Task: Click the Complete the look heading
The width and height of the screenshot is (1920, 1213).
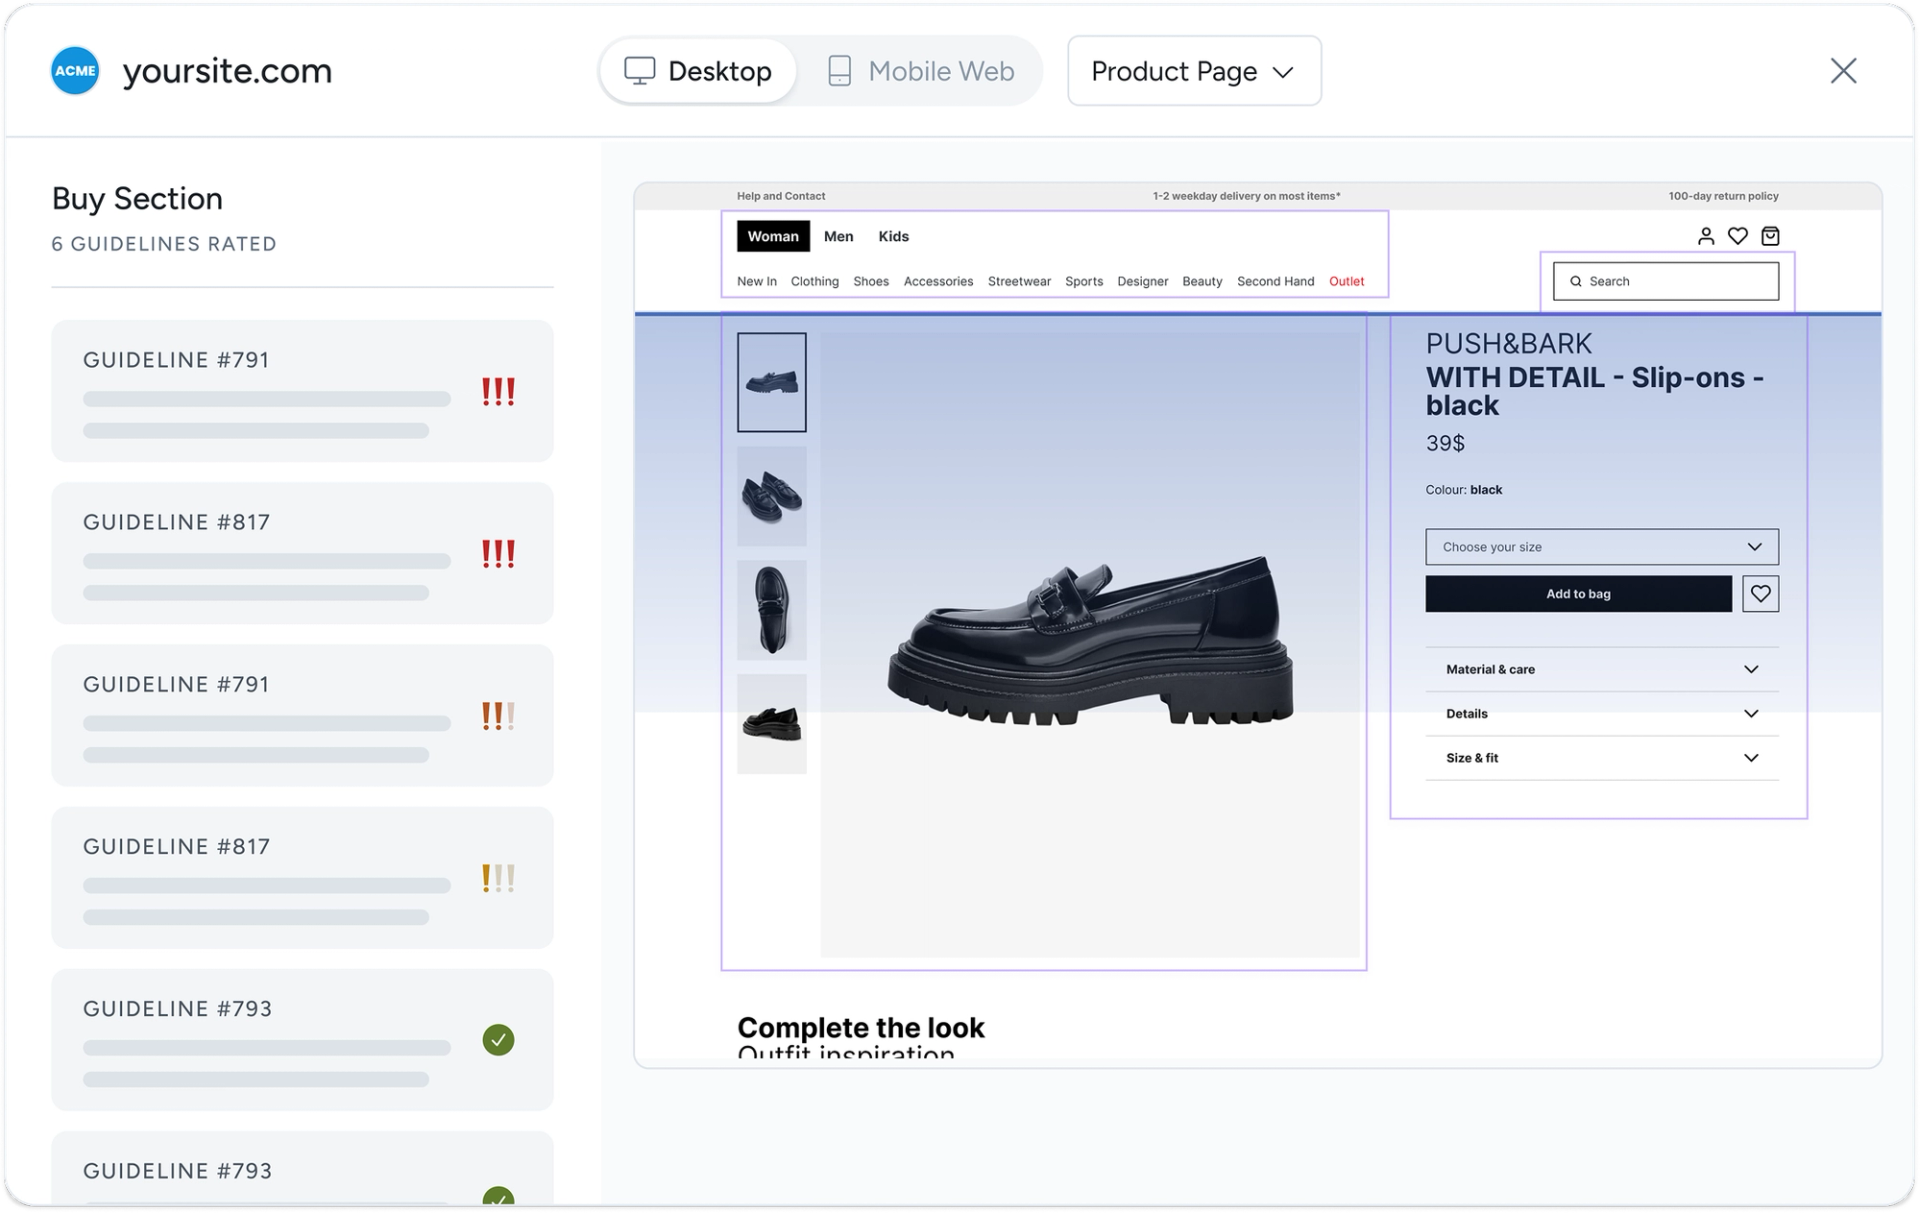Action: click(860, 1028)
